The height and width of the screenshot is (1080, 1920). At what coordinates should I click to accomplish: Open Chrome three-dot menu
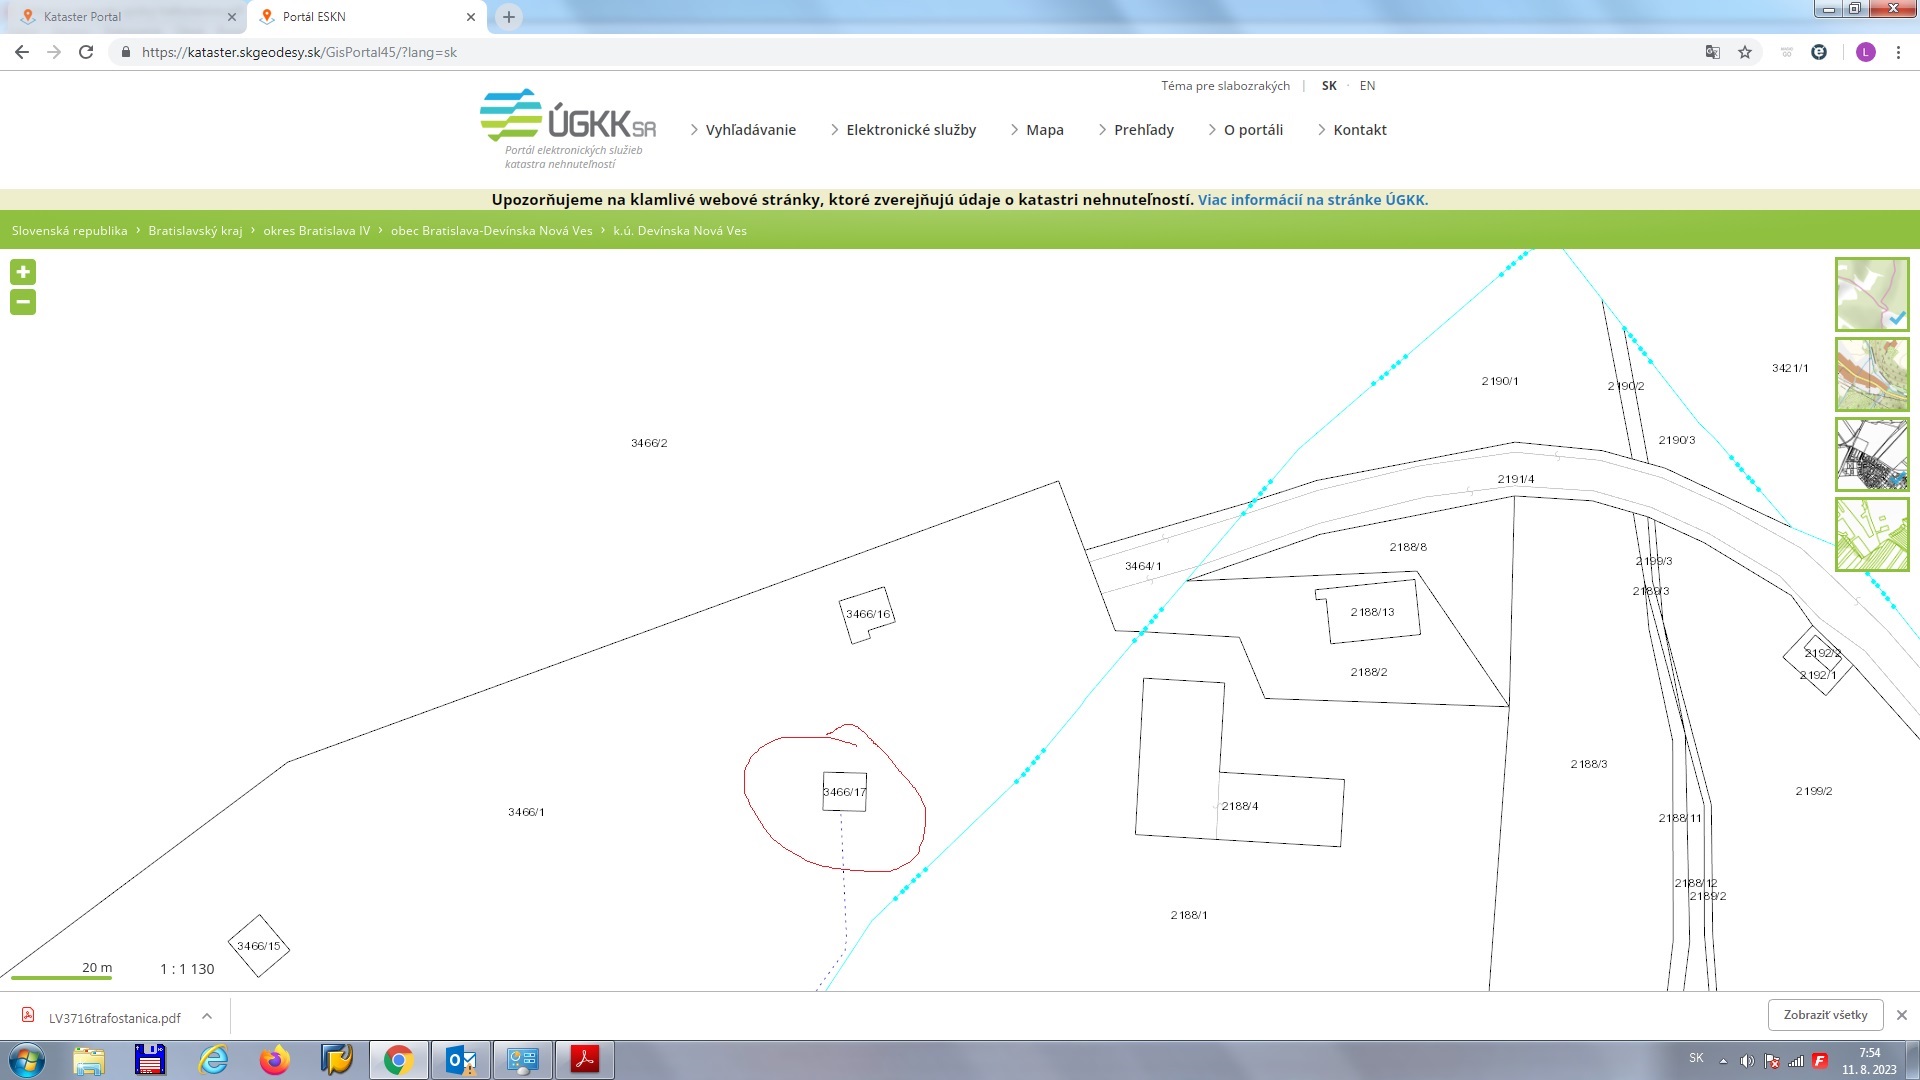[x=1898, y=52]
